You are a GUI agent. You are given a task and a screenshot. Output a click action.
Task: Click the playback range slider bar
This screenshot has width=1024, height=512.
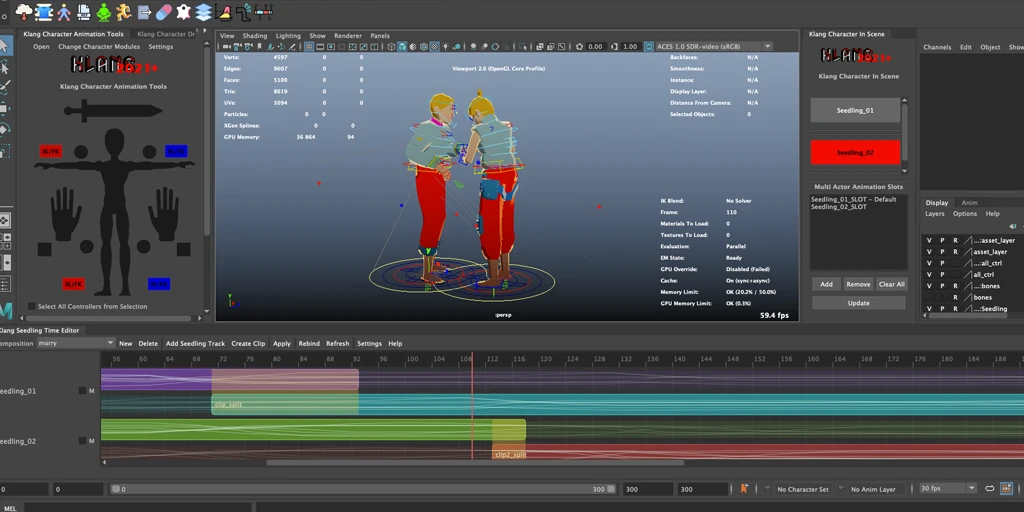[362, 489]
